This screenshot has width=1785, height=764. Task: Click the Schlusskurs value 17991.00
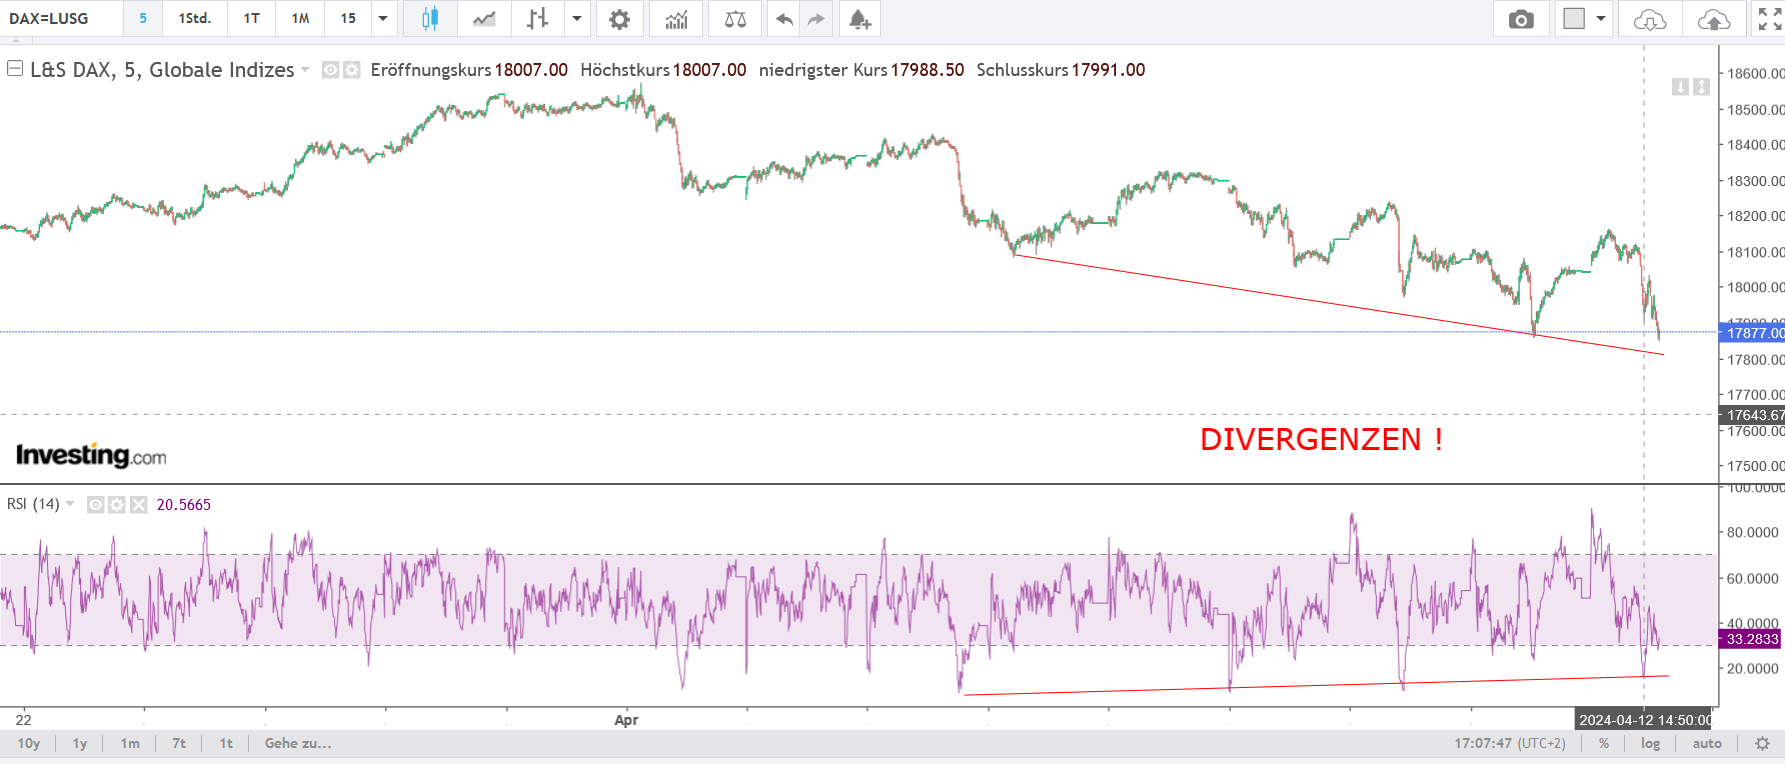[x=1108, y=70]
